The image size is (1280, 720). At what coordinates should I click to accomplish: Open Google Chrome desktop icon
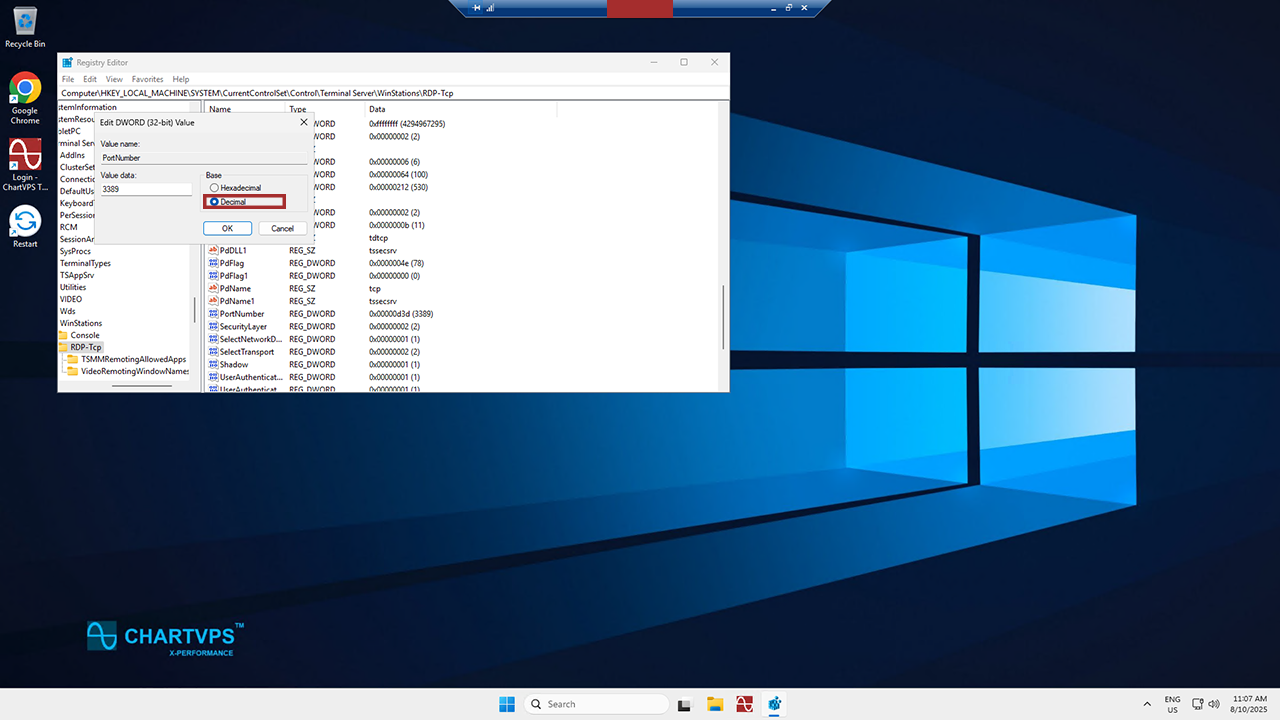(25, 89)
